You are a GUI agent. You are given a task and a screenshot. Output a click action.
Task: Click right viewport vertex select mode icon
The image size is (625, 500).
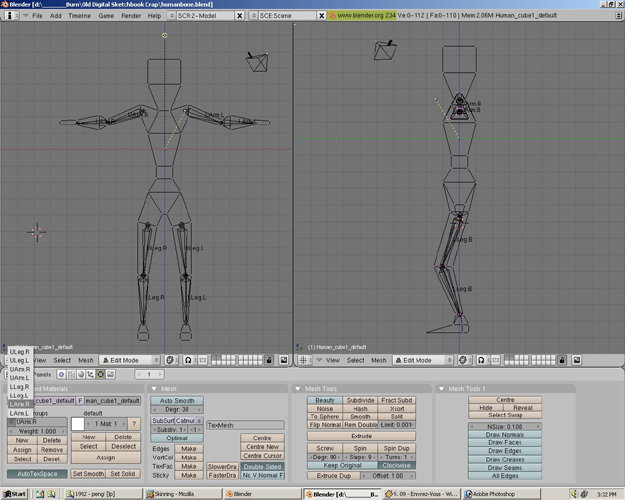(x=495, y=360)
